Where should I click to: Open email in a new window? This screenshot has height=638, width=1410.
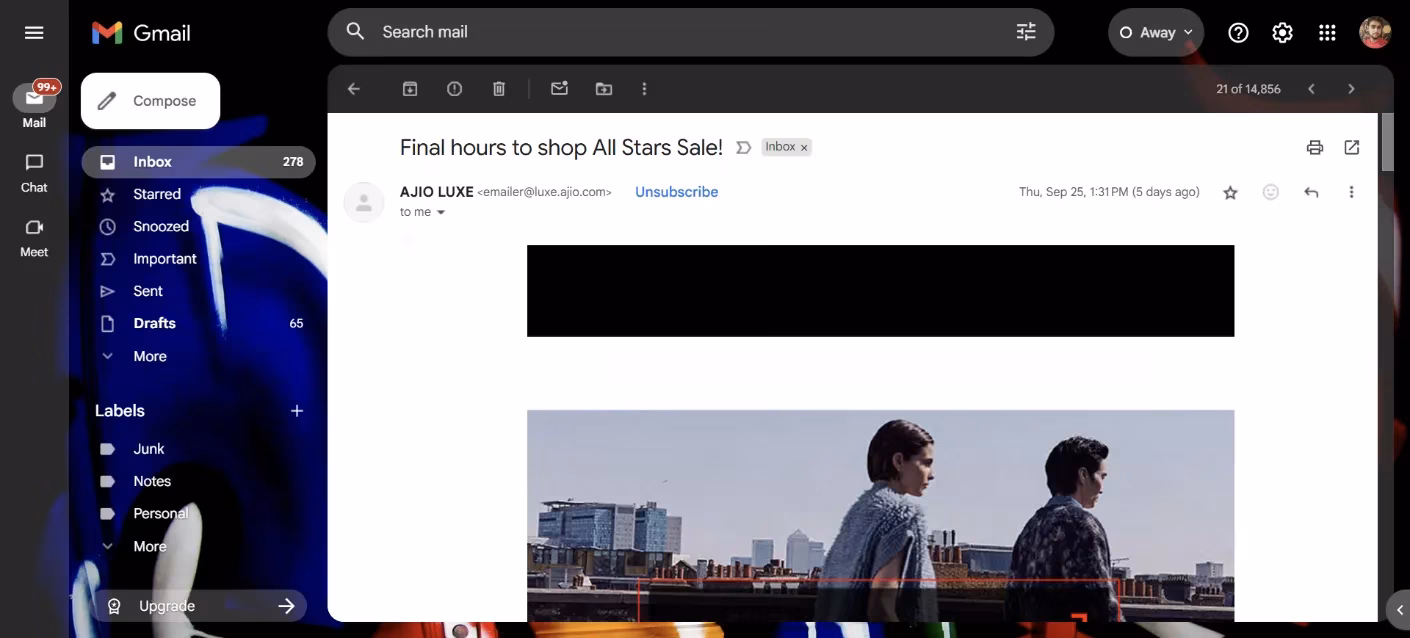coord(1352,148)
